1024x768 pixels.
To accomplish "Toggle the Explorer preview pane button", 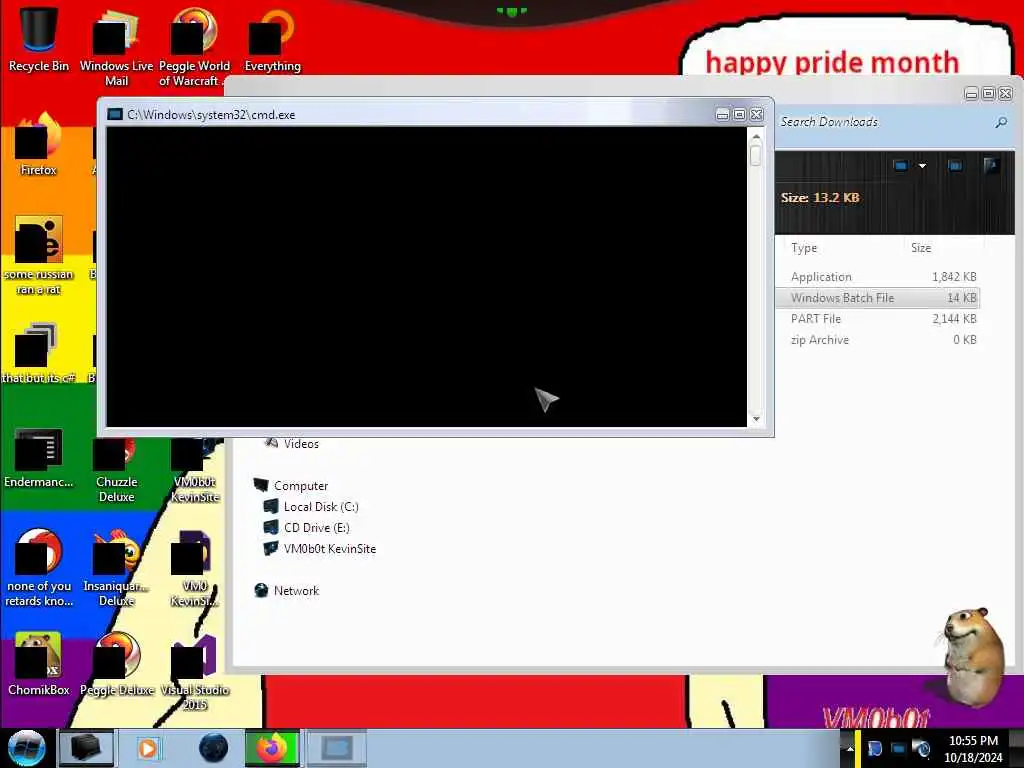I will pos(955,166).
